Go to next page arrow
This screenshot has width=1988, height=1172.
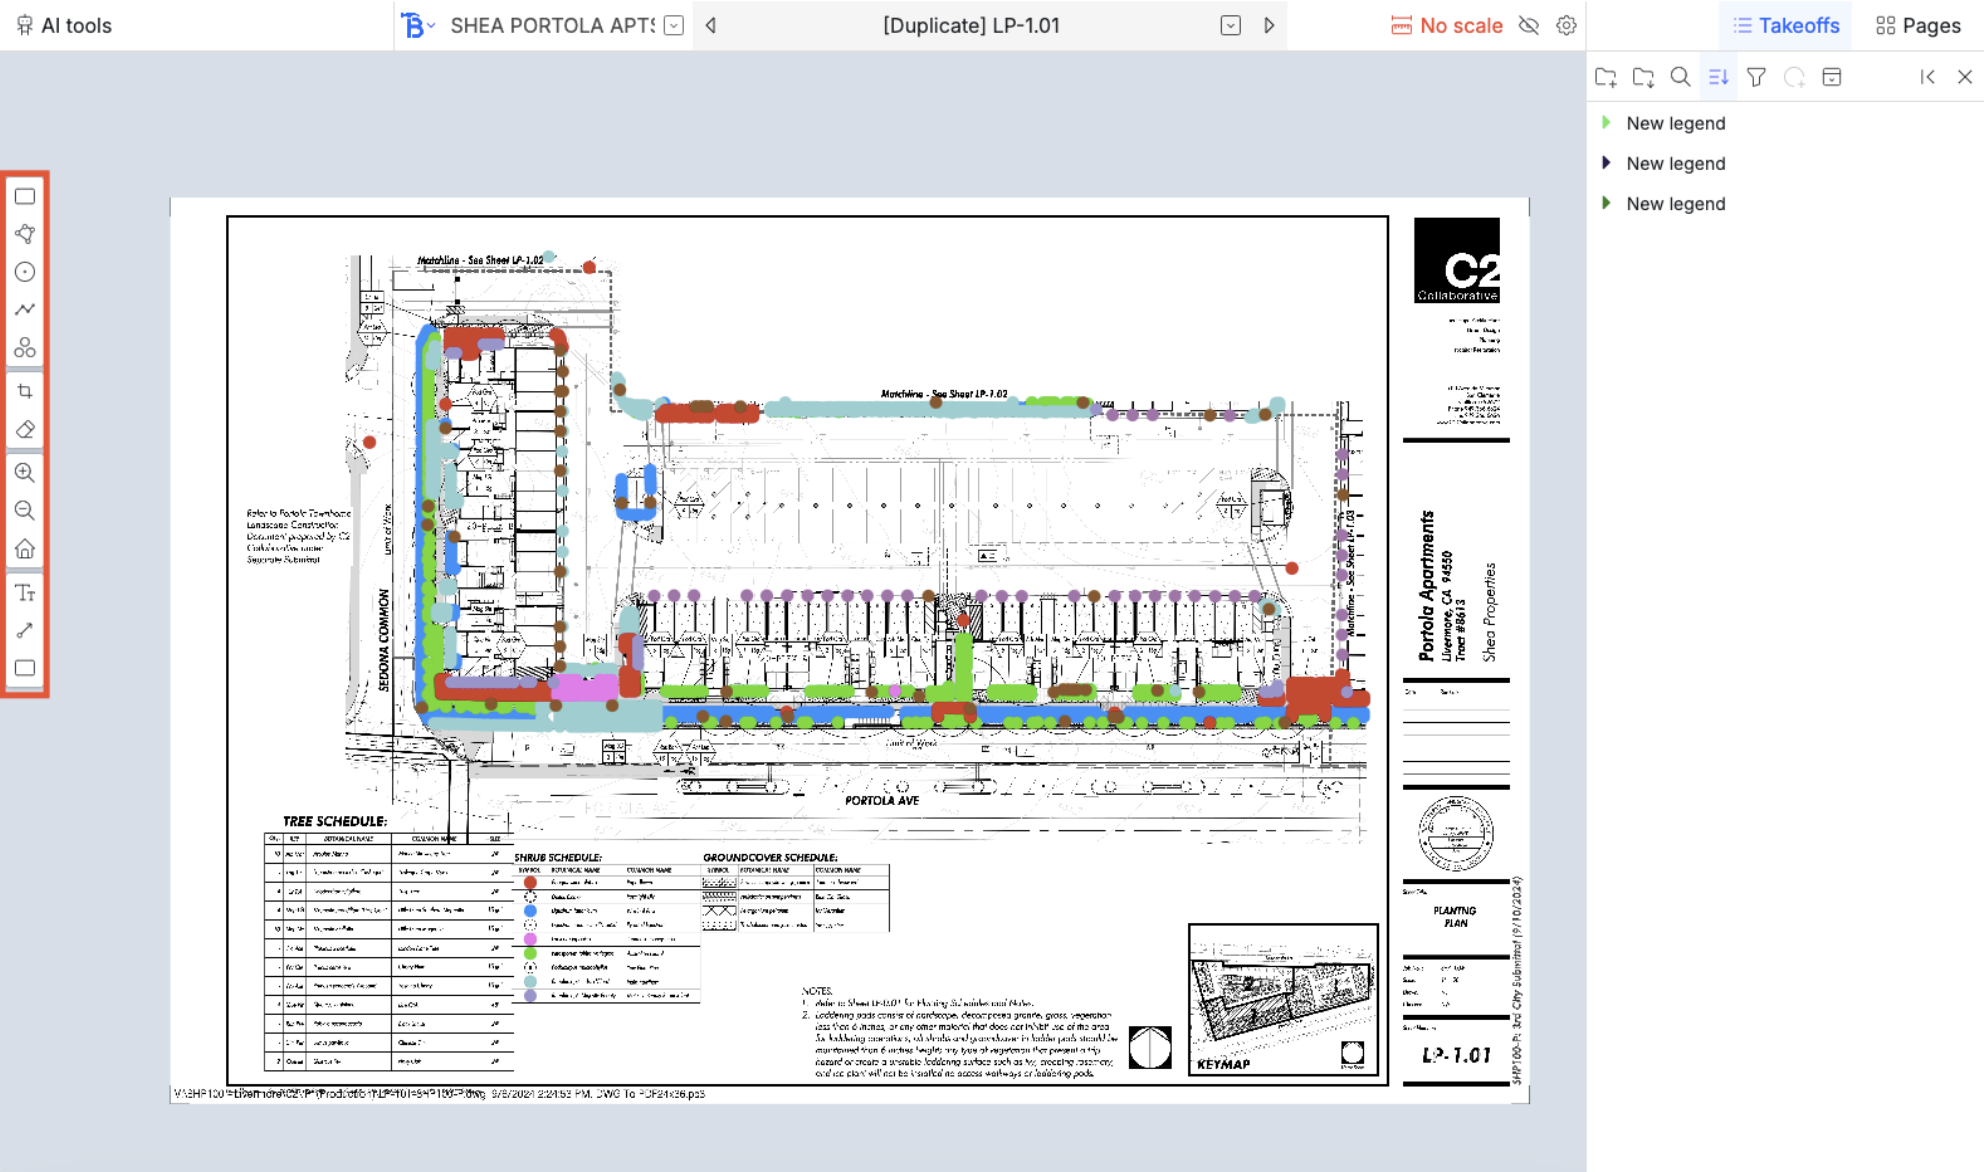point(1269,26)
